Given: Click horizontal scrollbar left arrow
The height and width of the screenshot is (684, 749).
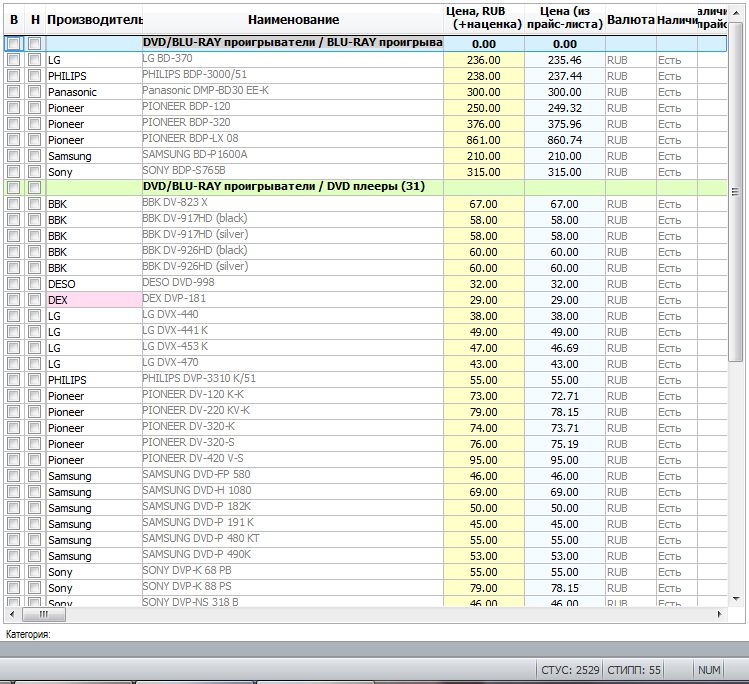Looking at the screenshot, I should pyautogui.click(x=12, y=614).
